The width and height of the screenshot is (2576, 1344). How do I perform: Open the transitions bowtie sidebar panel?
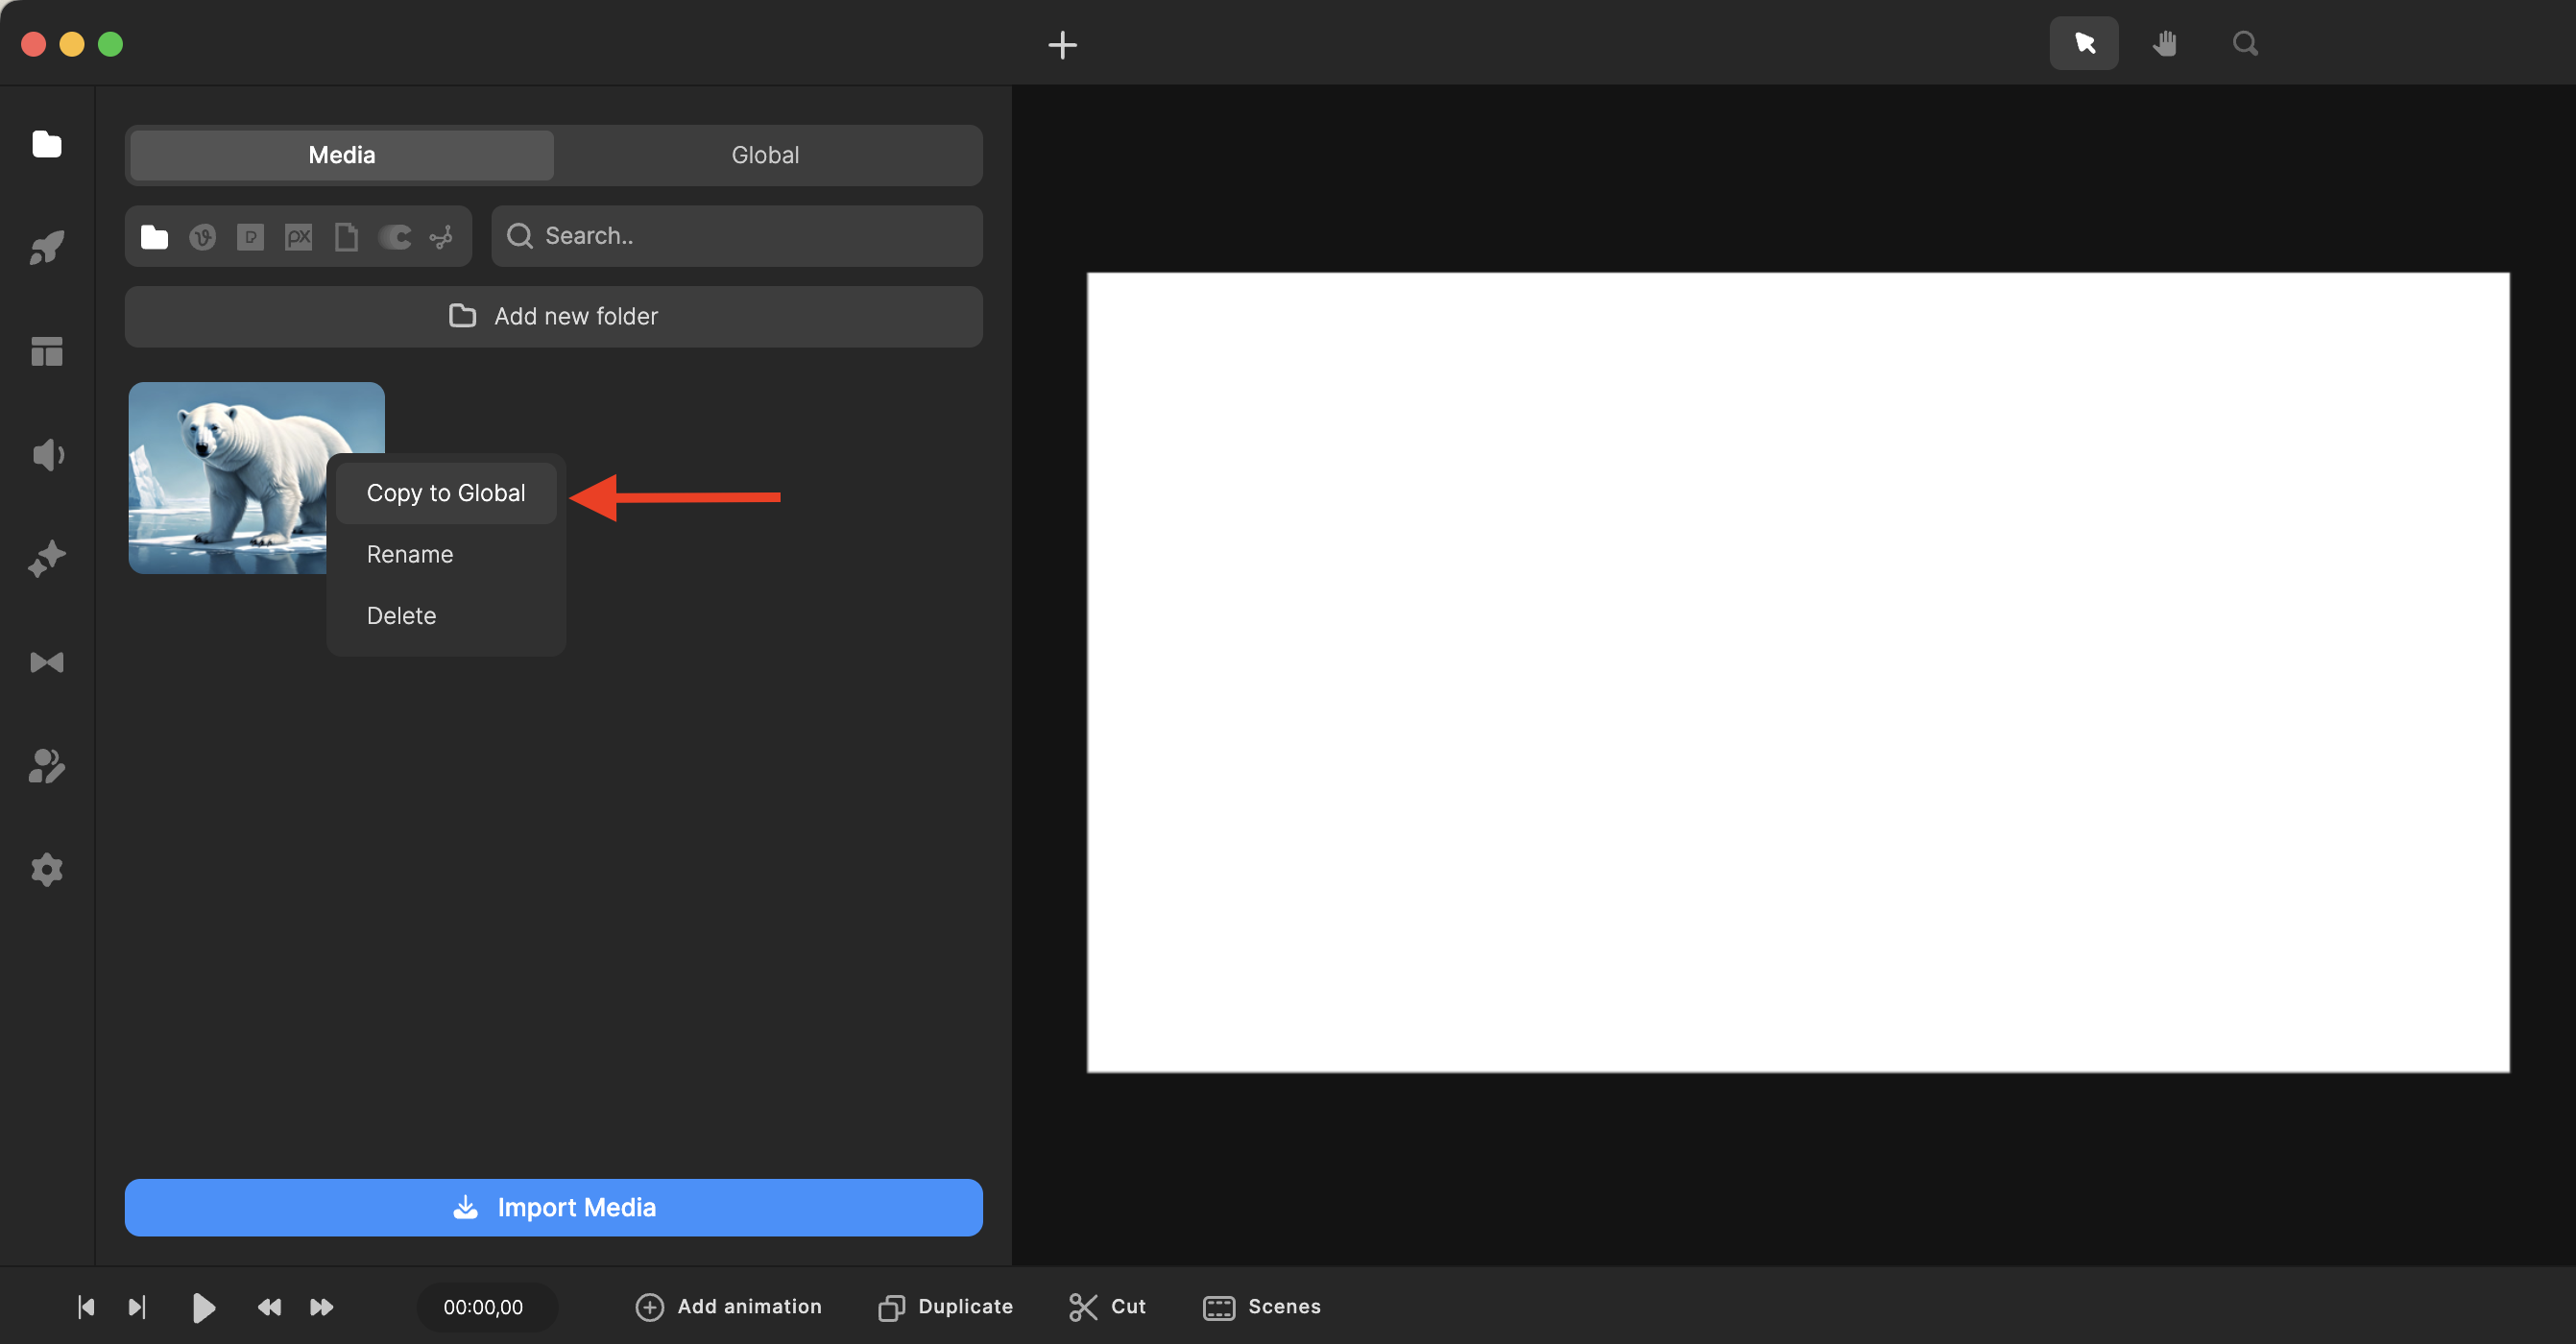(x=47, y=663)
